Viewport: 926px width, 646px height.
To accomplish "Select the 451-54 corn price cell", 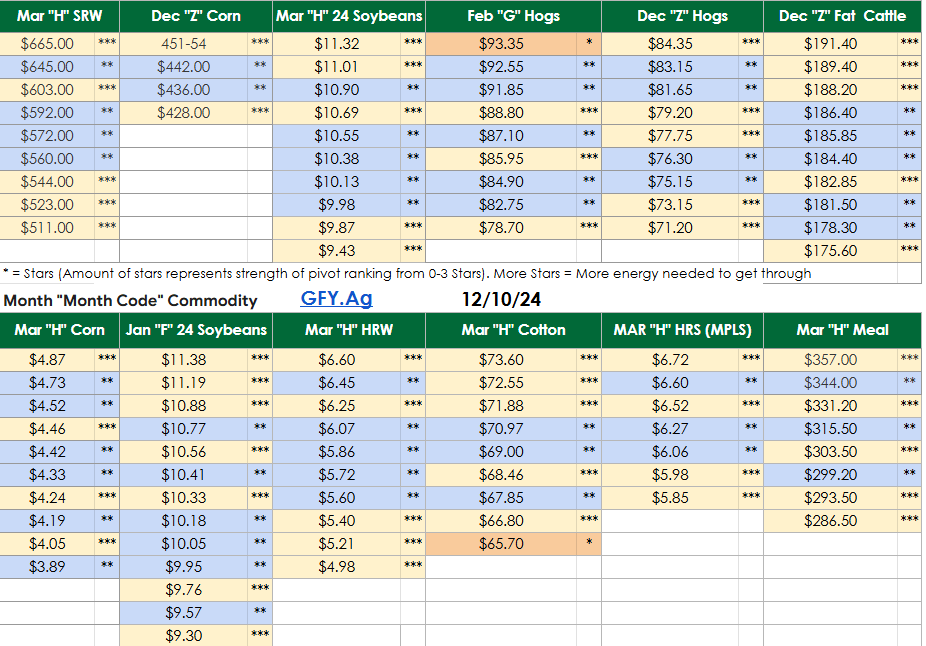I will tap(183, 44).
